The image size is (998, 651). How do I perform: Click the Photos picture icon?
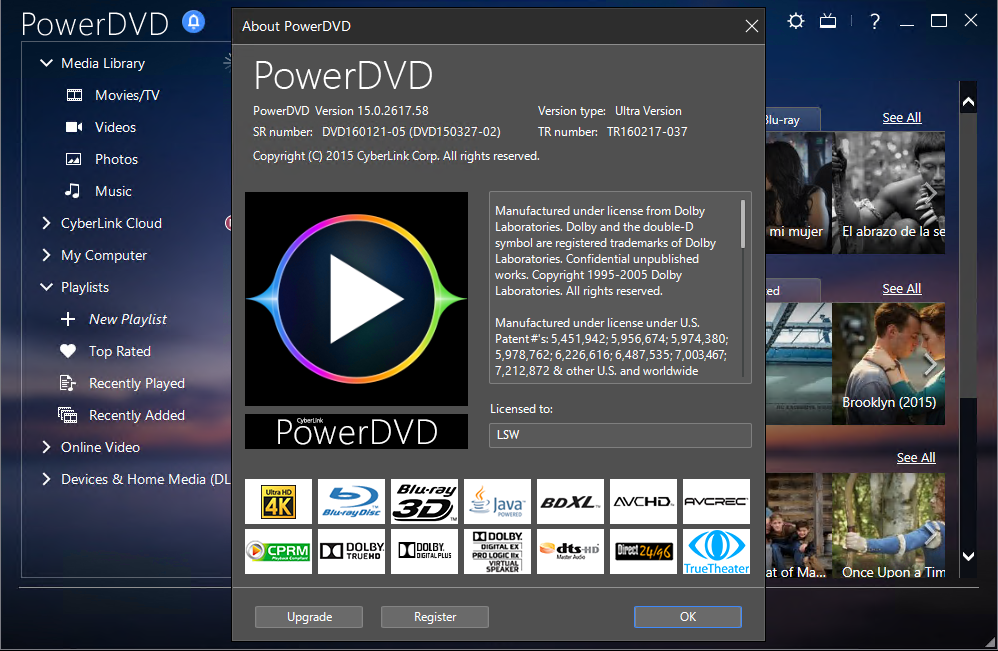(74, 159)
